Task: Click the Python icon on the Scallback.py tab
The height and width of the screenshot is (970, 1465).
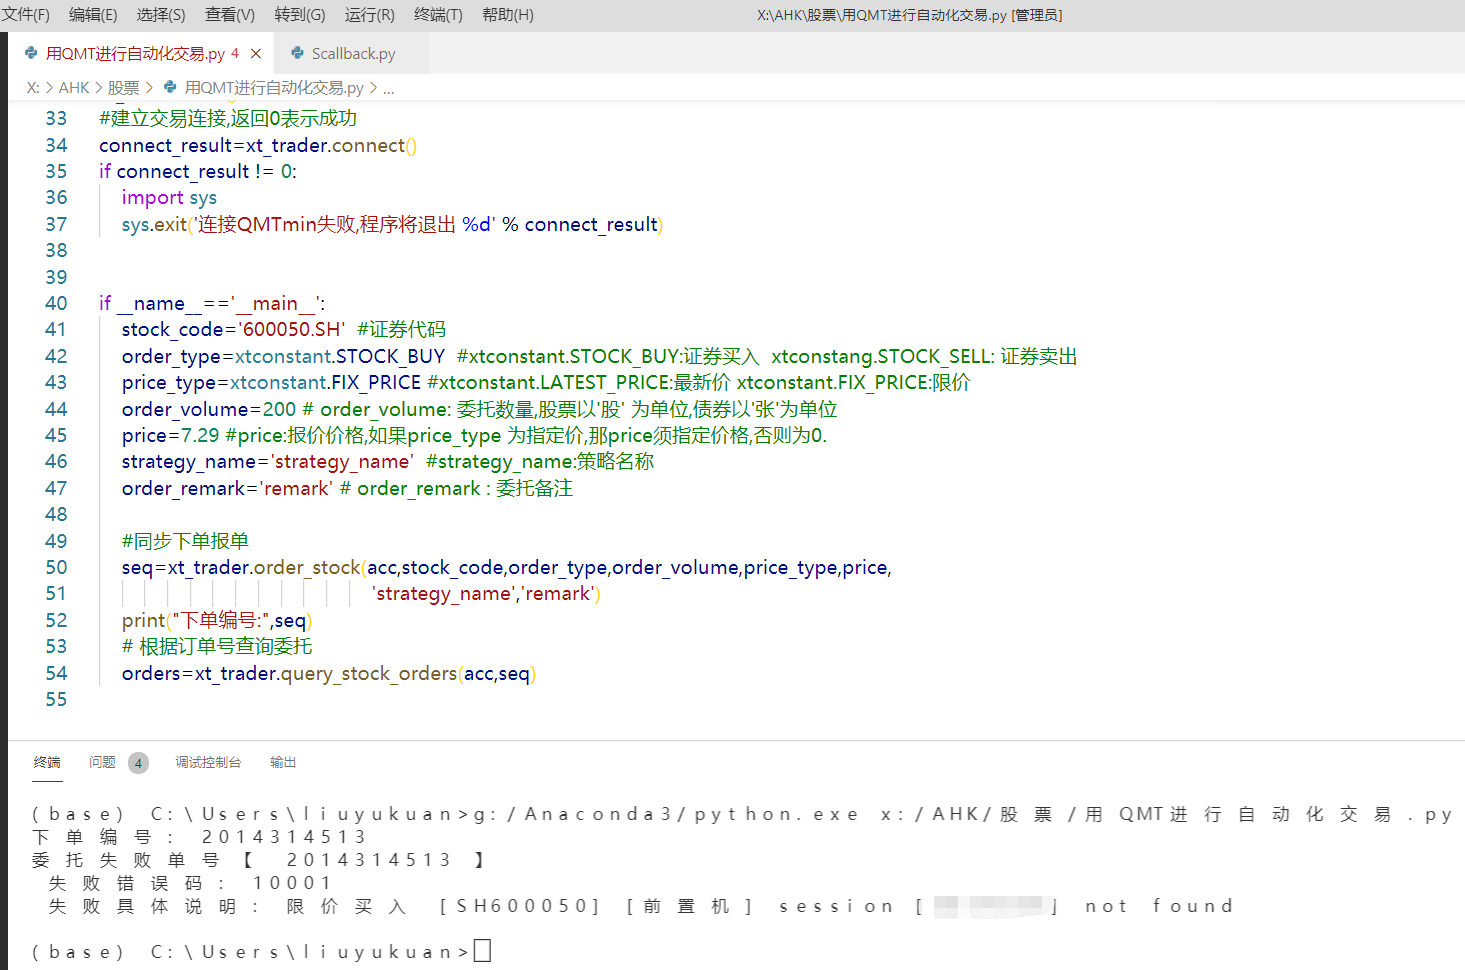Action: [x=296, y=53]
